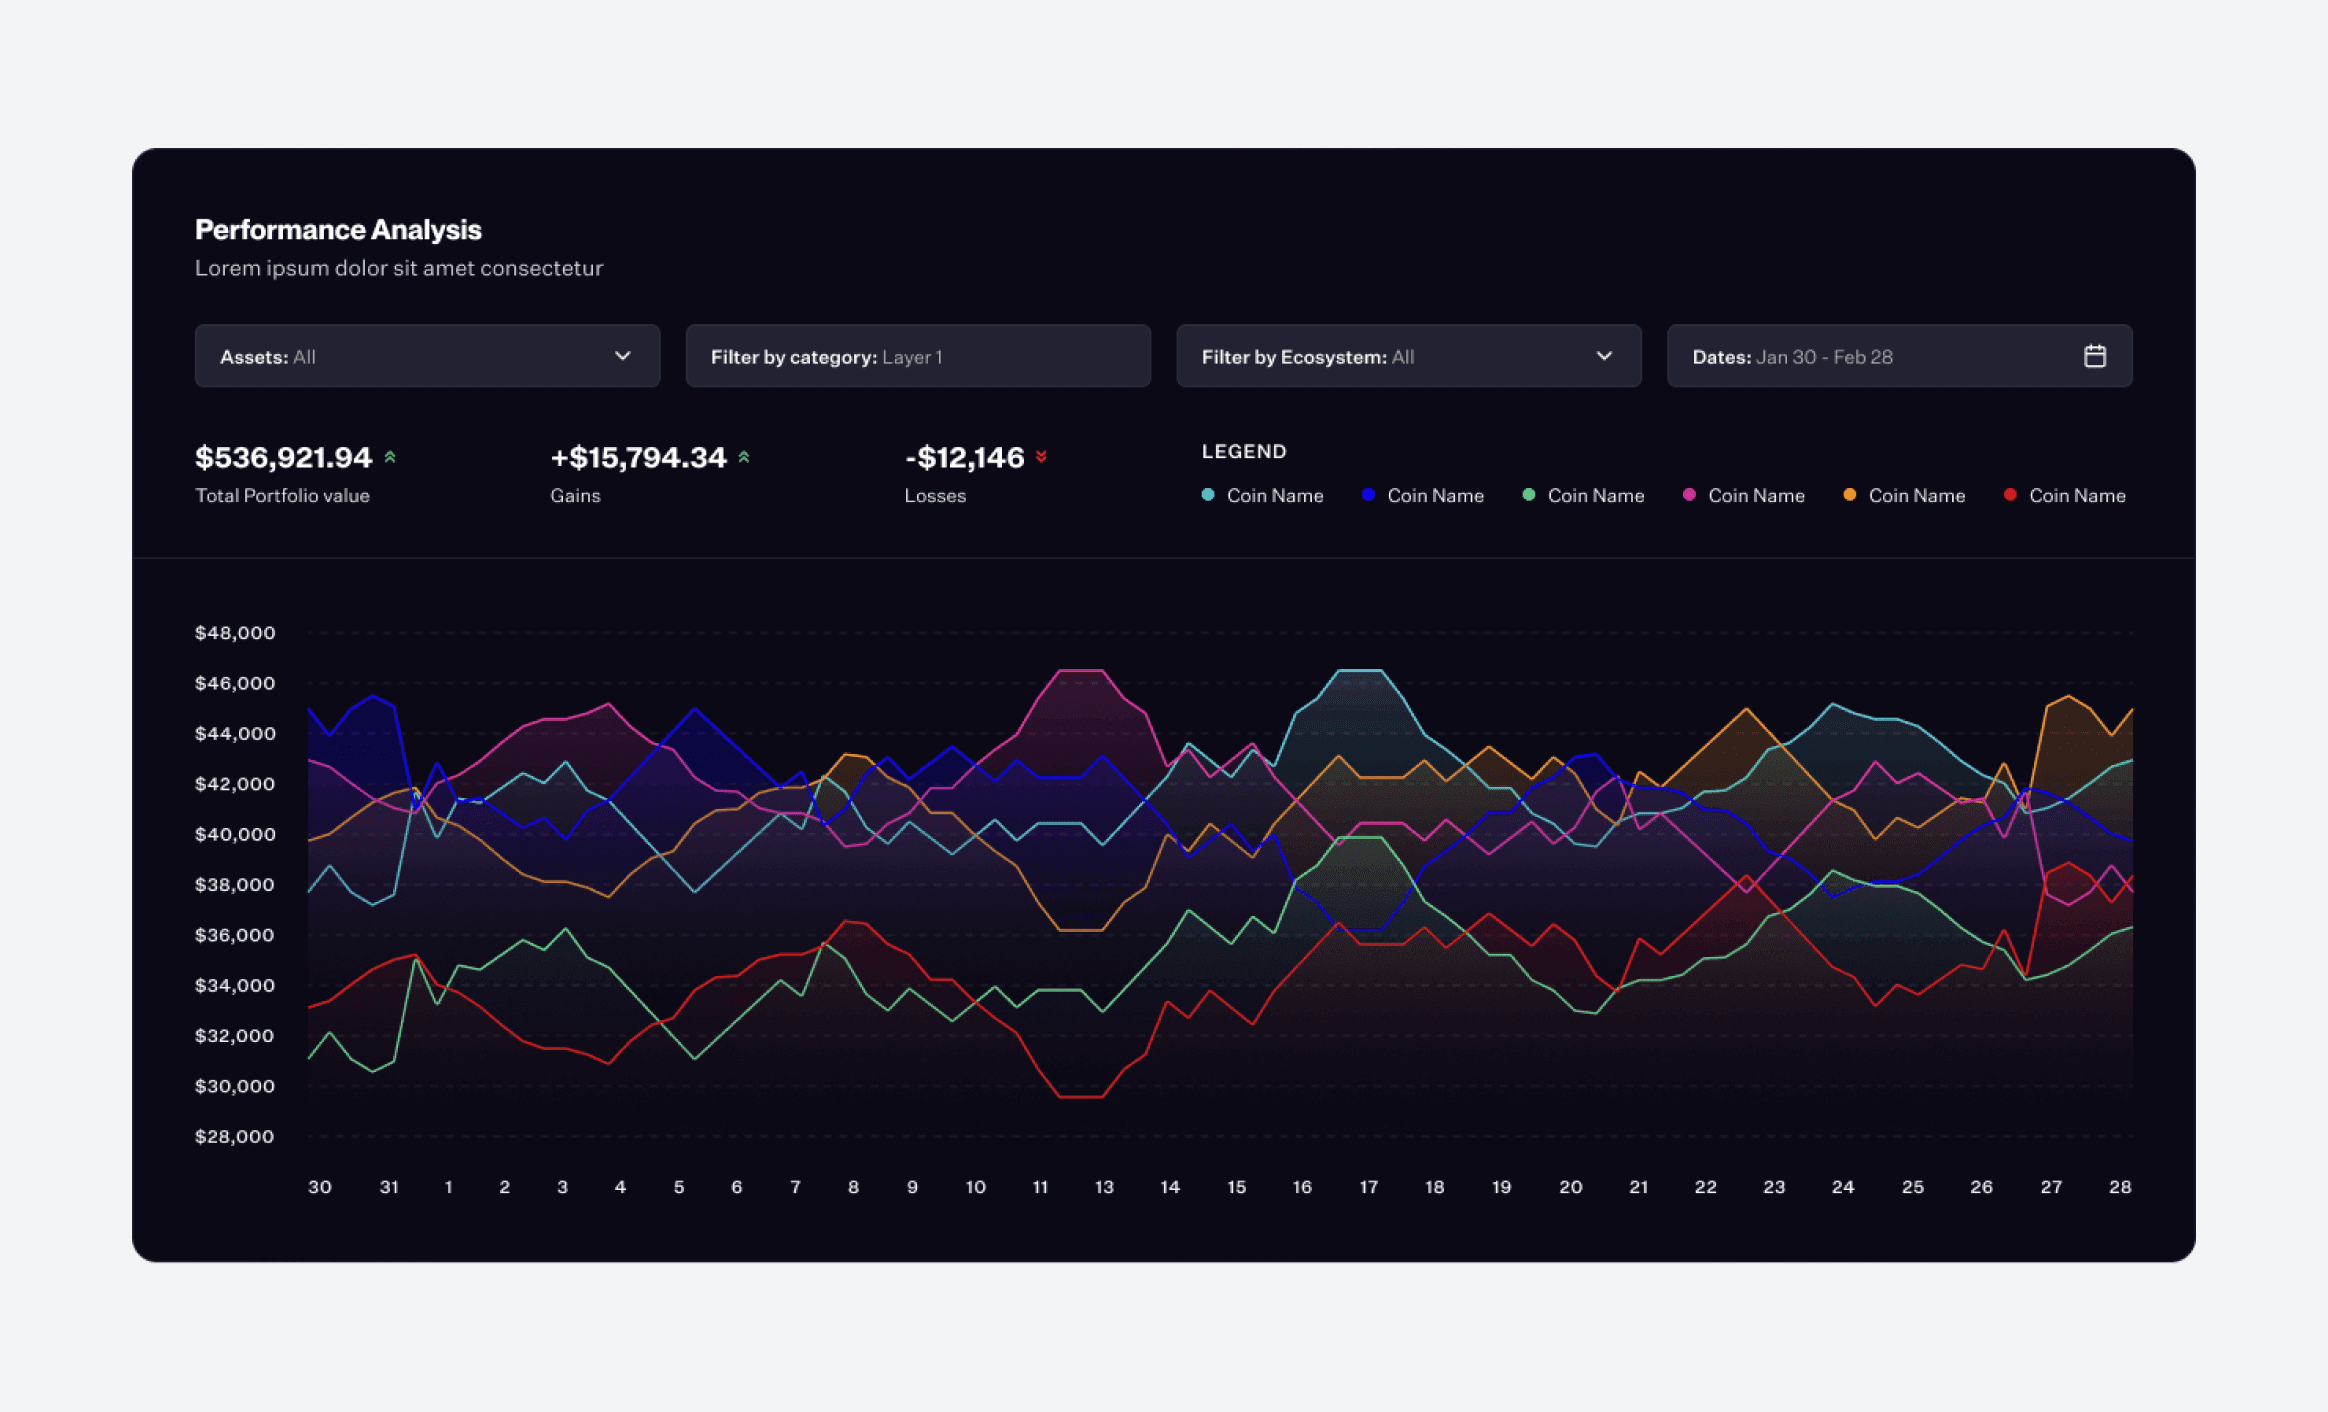Screen dimensions: 2328x1412
Task: Click the LEGEND heading
Action: [1244, 451]
